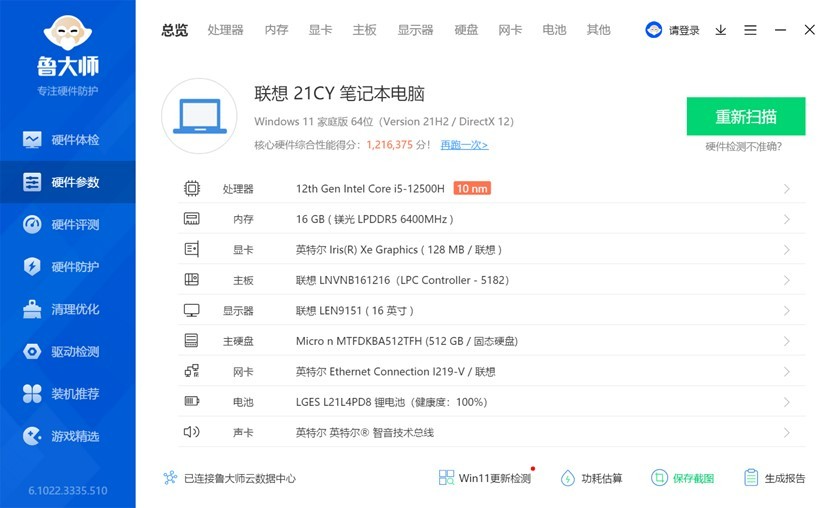Image resolution: width=831 pixels, height=508 pixels.
Task: Click 保存截图 to save screenshot
Action: tap(683, 478)
